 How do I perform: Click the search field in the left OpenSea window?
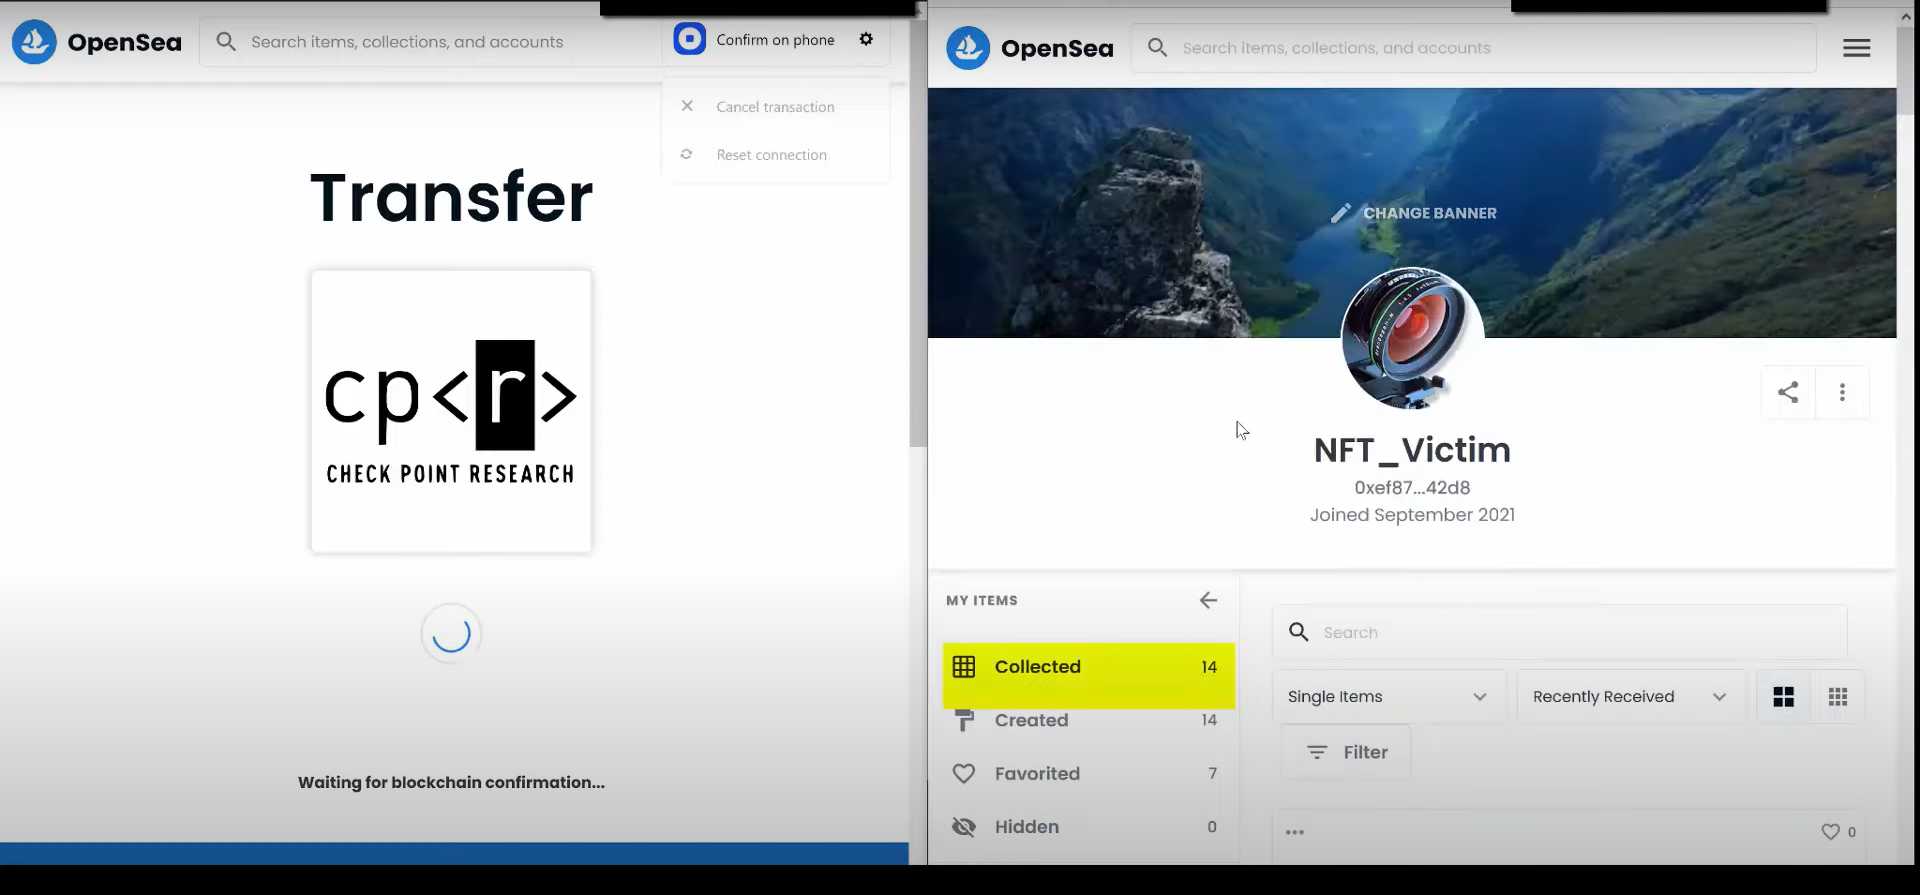[431, 42]
